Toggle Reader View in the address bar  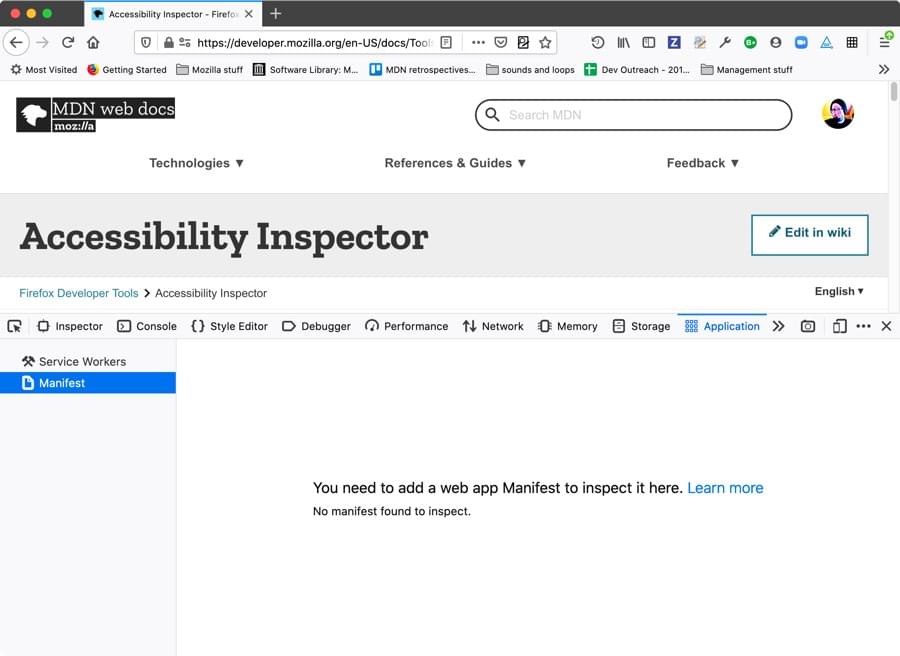[446, 43]
